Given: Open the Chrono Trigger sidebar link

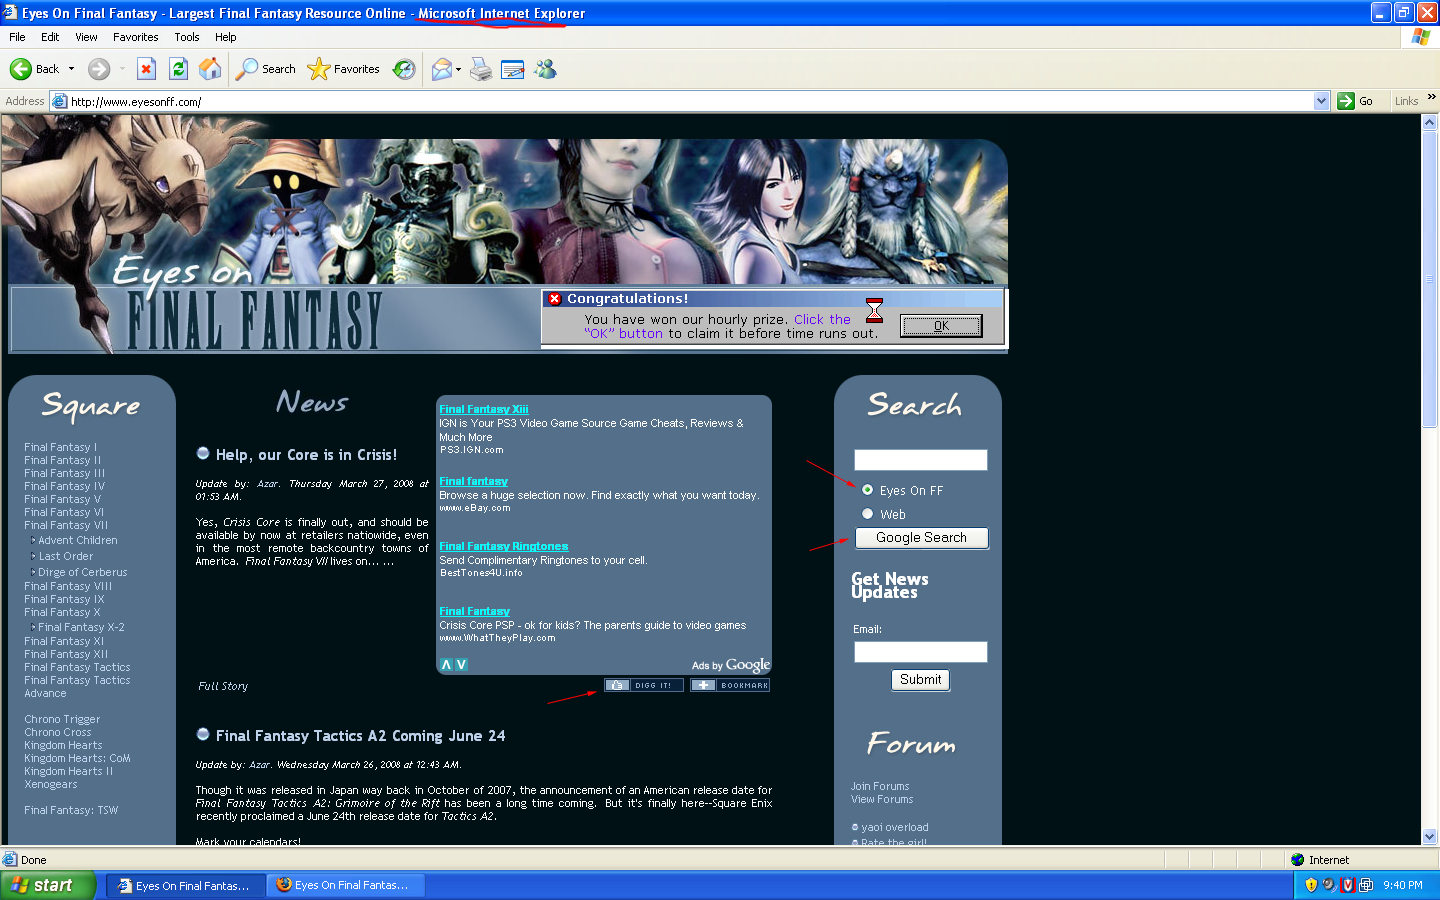Looking at the screenshot, I should (x=62, y=719).
